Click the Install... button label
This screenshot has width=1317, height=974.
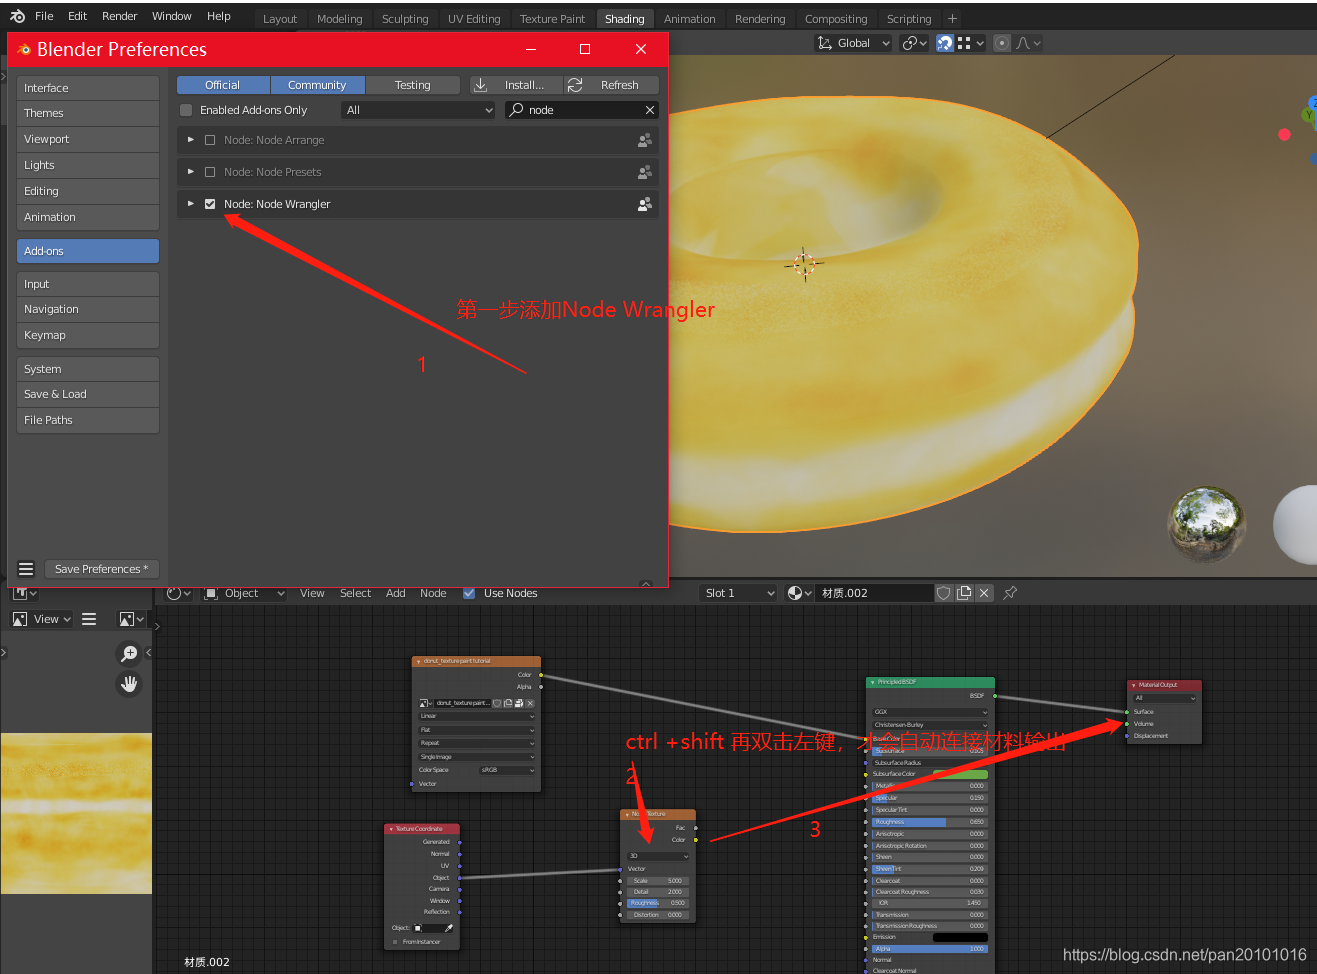coord(524,85)
